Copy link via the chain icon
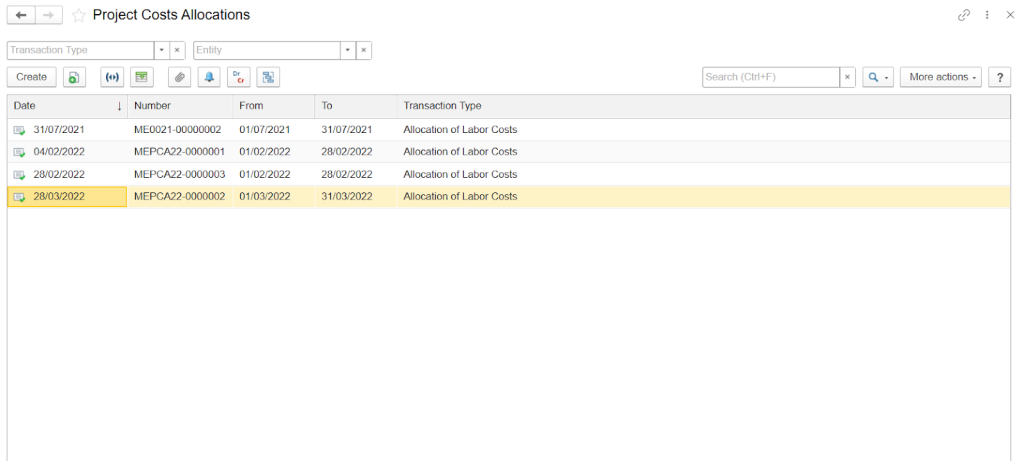The height and width of the screenshot is (461, 1024). click(963, 15)
